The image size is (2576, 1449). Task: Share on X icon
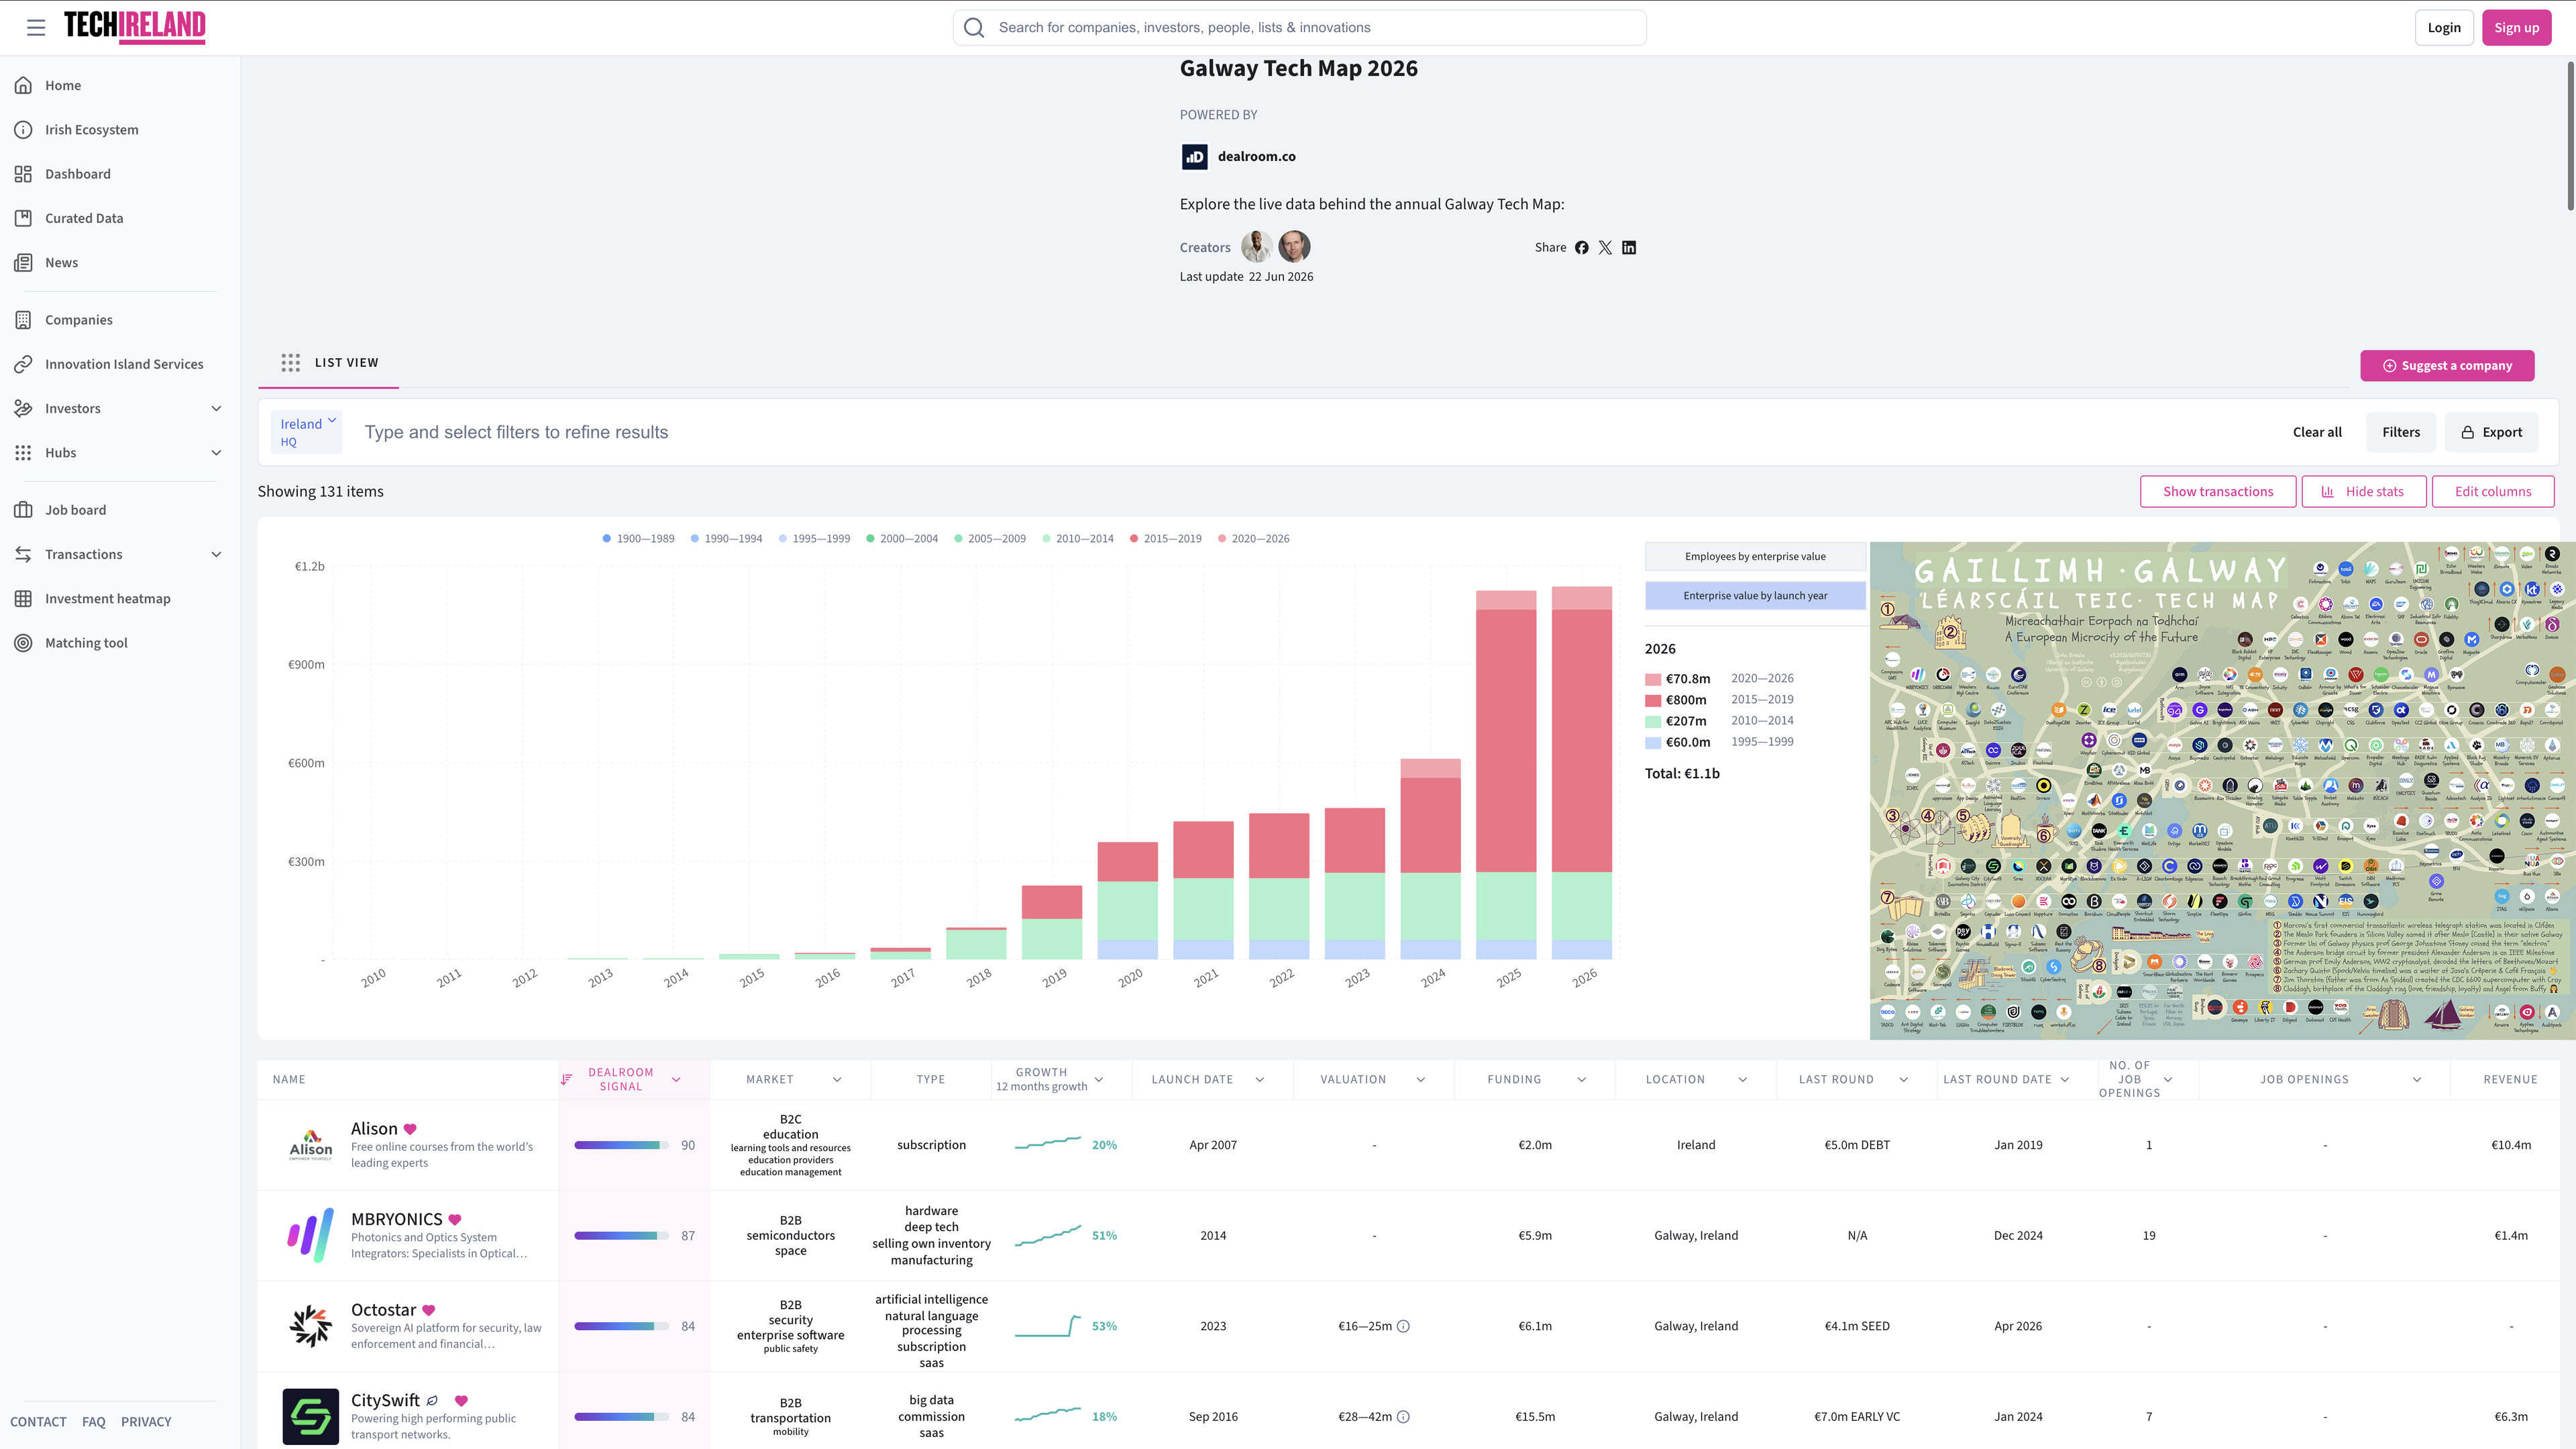[1605, 248]
